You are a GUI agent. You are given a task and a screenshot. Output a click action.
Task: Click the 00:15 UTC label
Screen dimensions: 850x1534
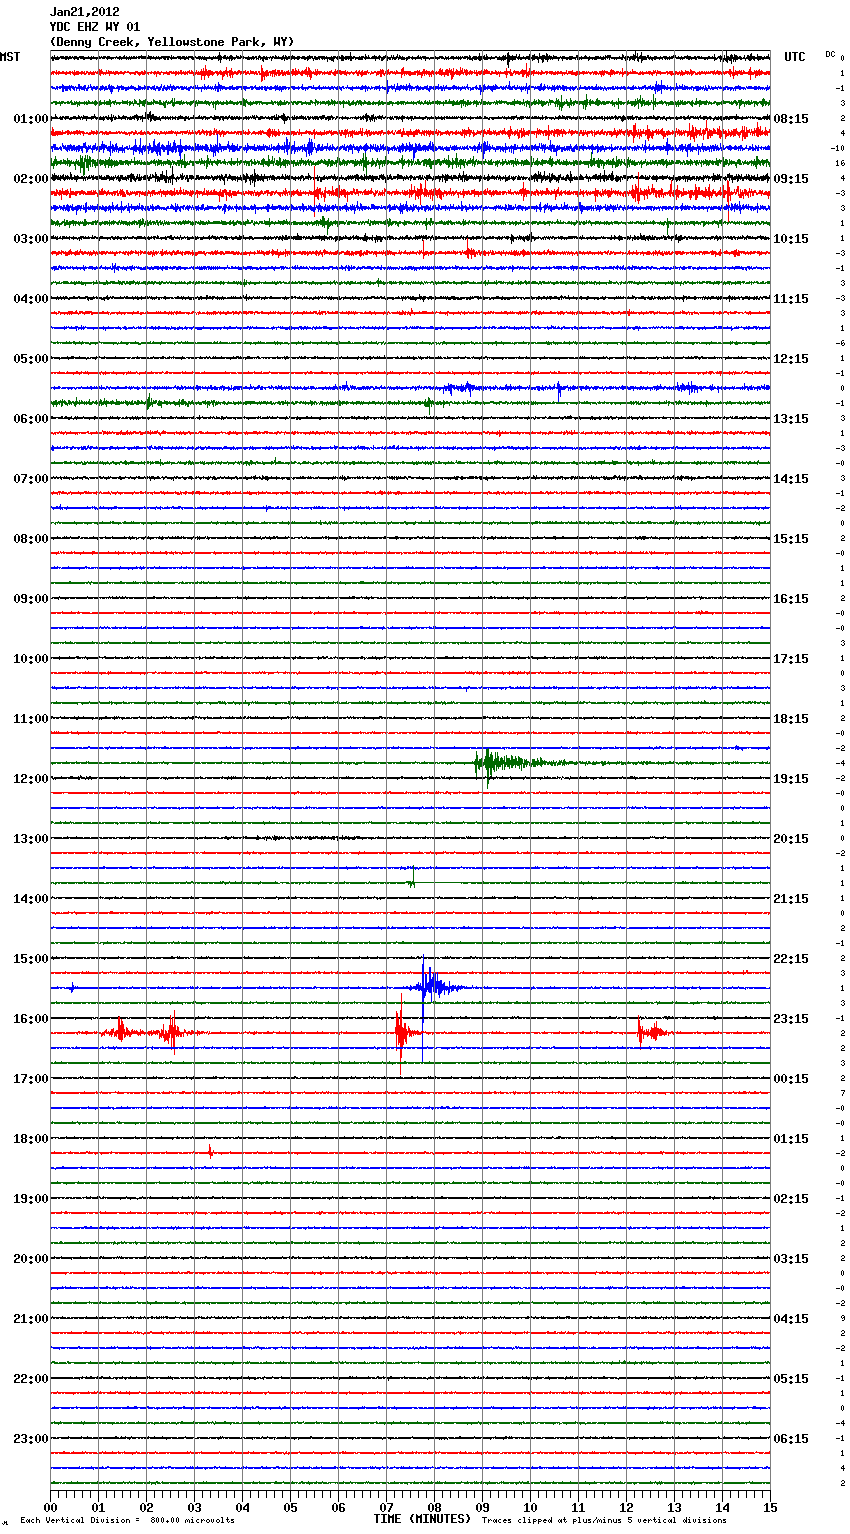point(791,1079)
